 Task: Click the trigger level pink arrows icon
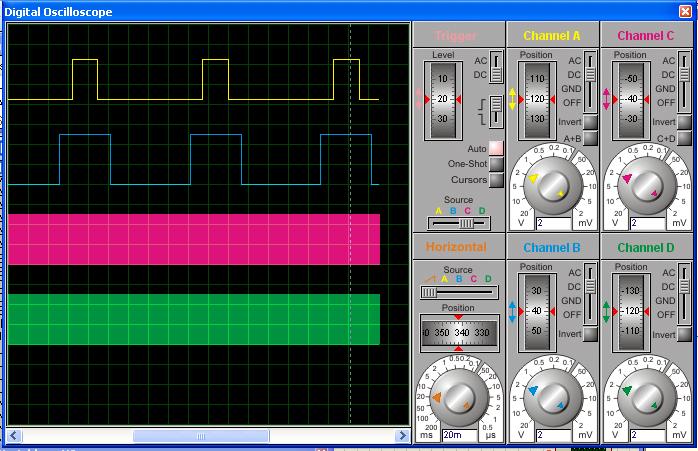418,98
